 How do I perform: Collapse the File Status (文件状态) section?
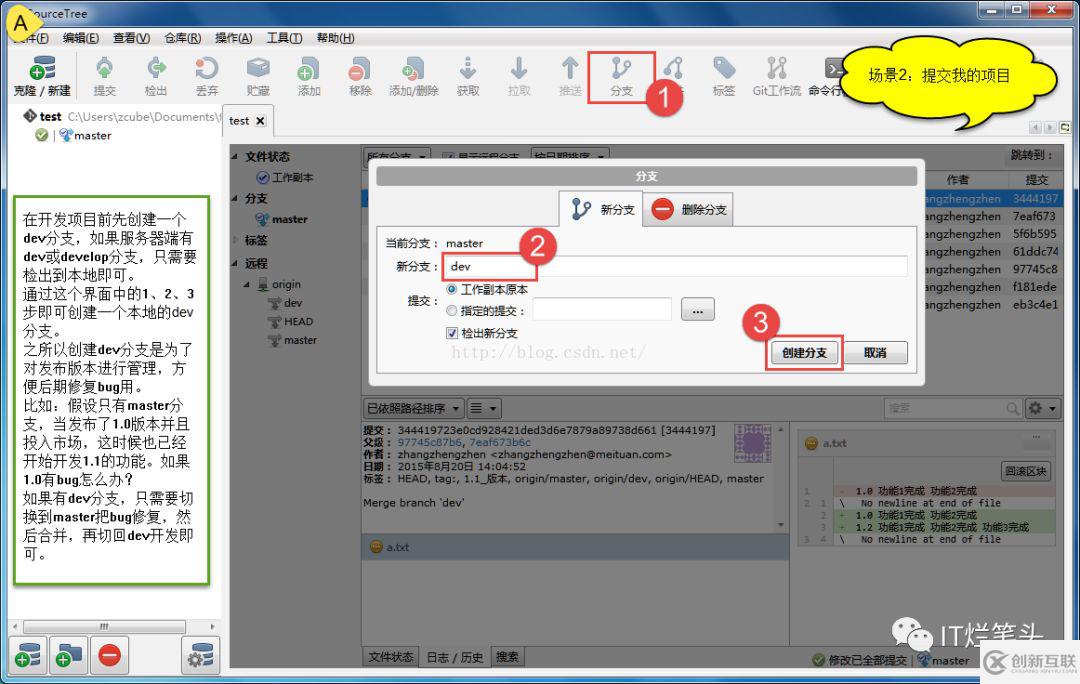tap(236, 156)
